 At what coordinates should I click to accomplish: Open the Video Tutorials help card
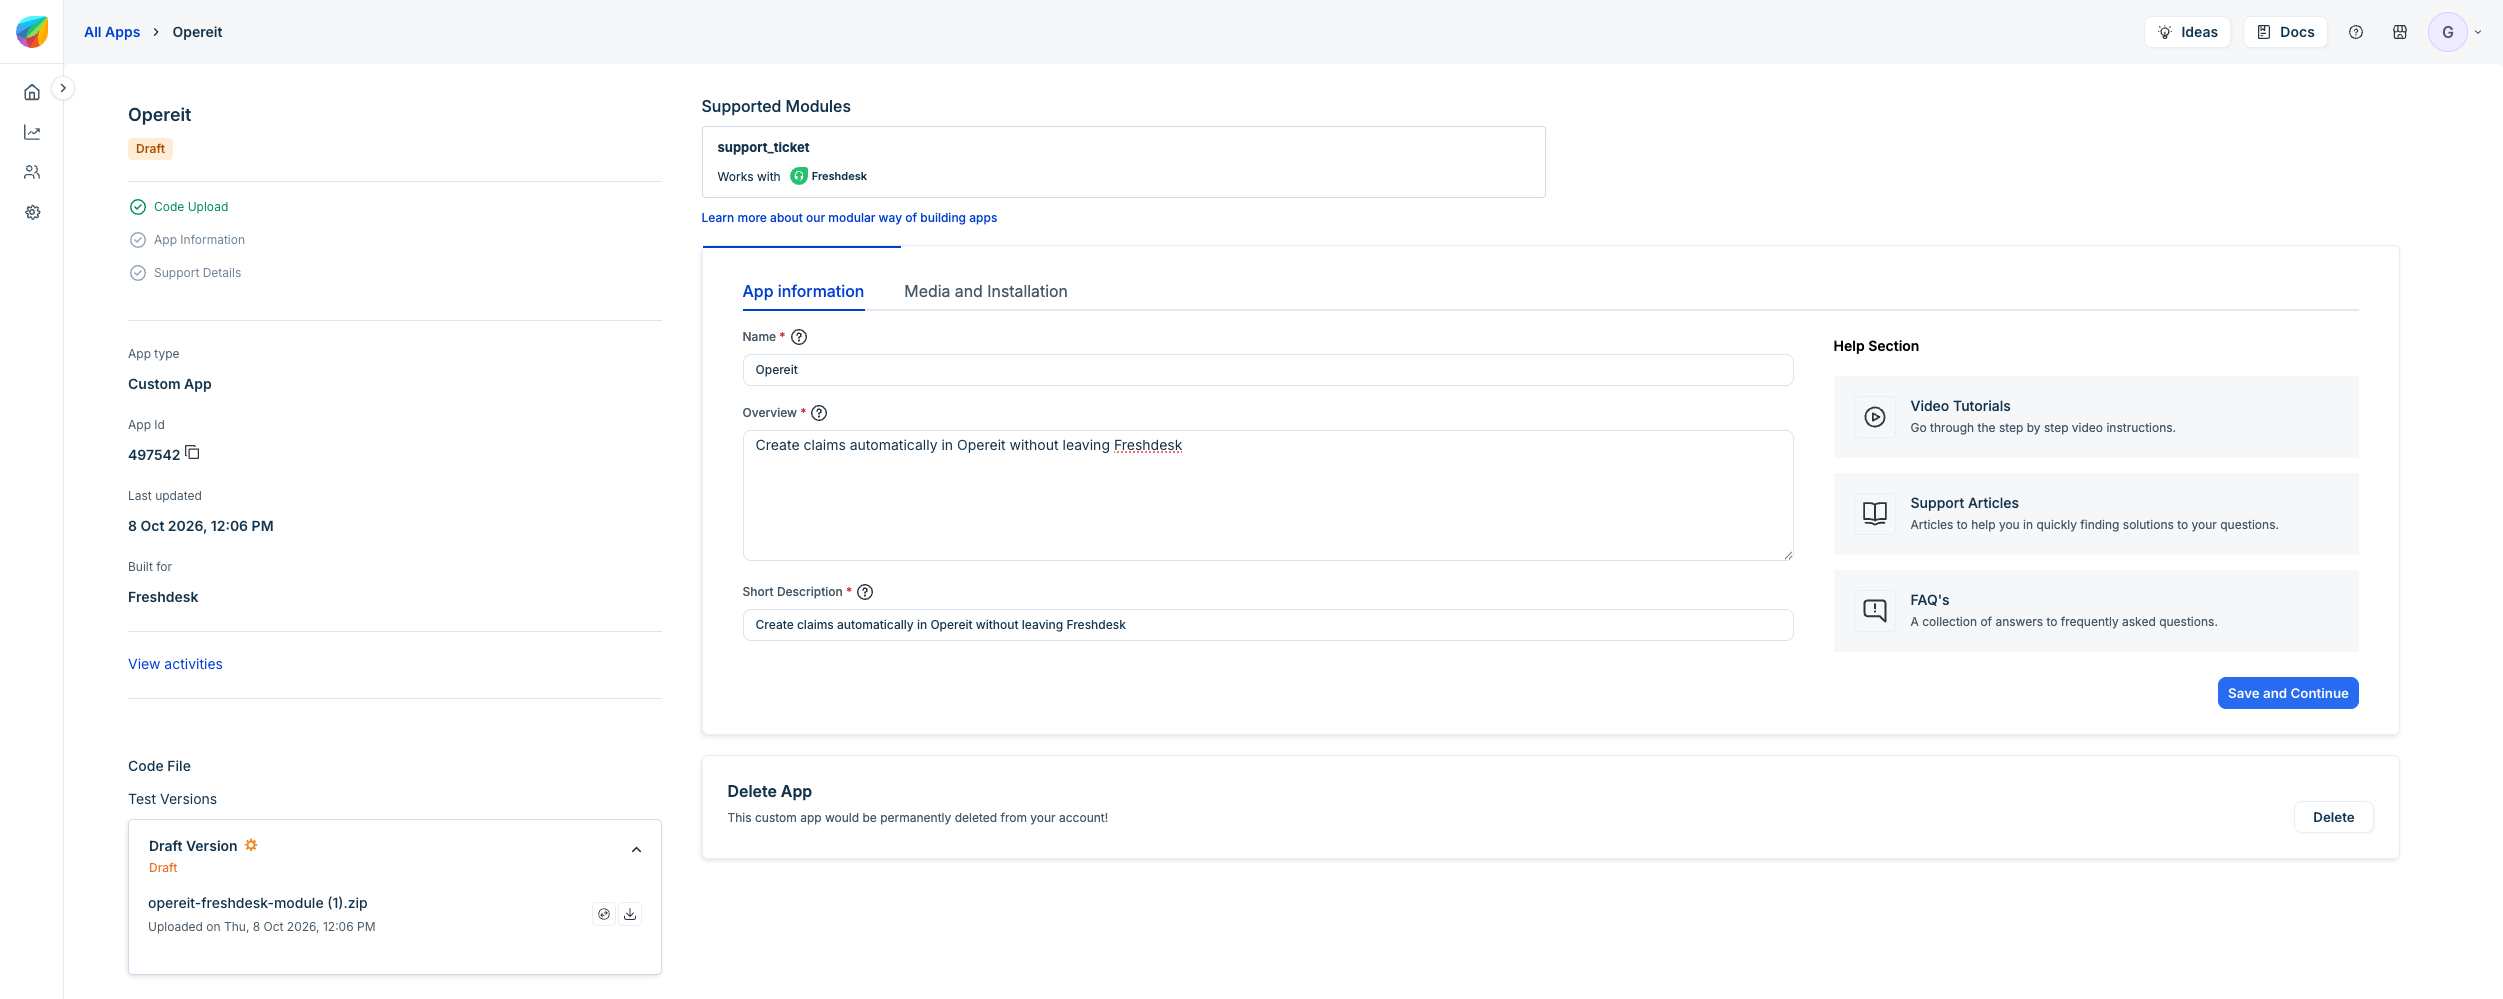(2096, 417)
